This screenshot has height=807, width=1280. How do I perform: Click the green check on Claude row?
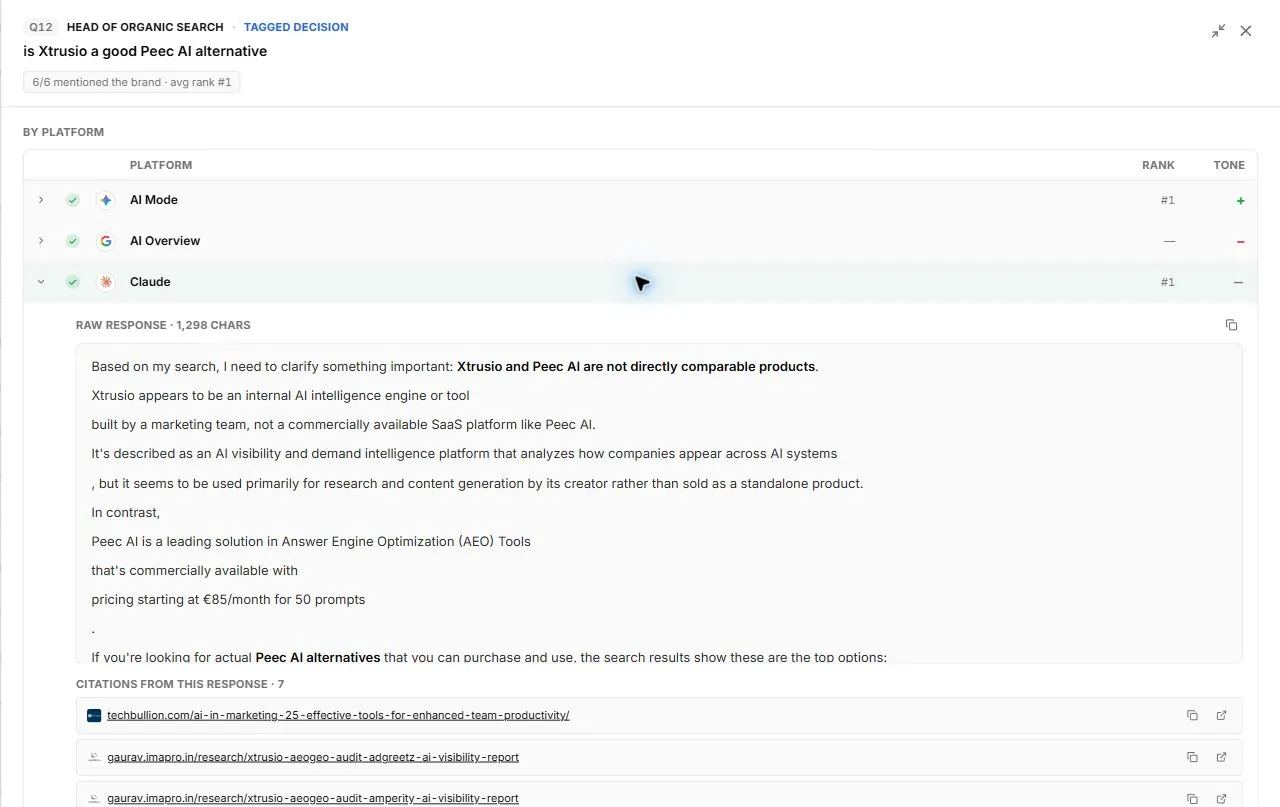(73, 282)
